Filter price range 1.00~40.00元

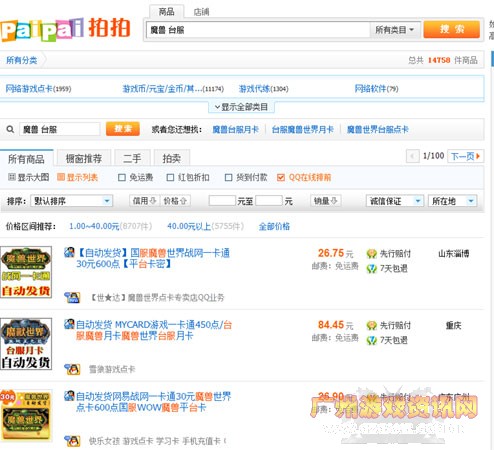click(94, 226)
